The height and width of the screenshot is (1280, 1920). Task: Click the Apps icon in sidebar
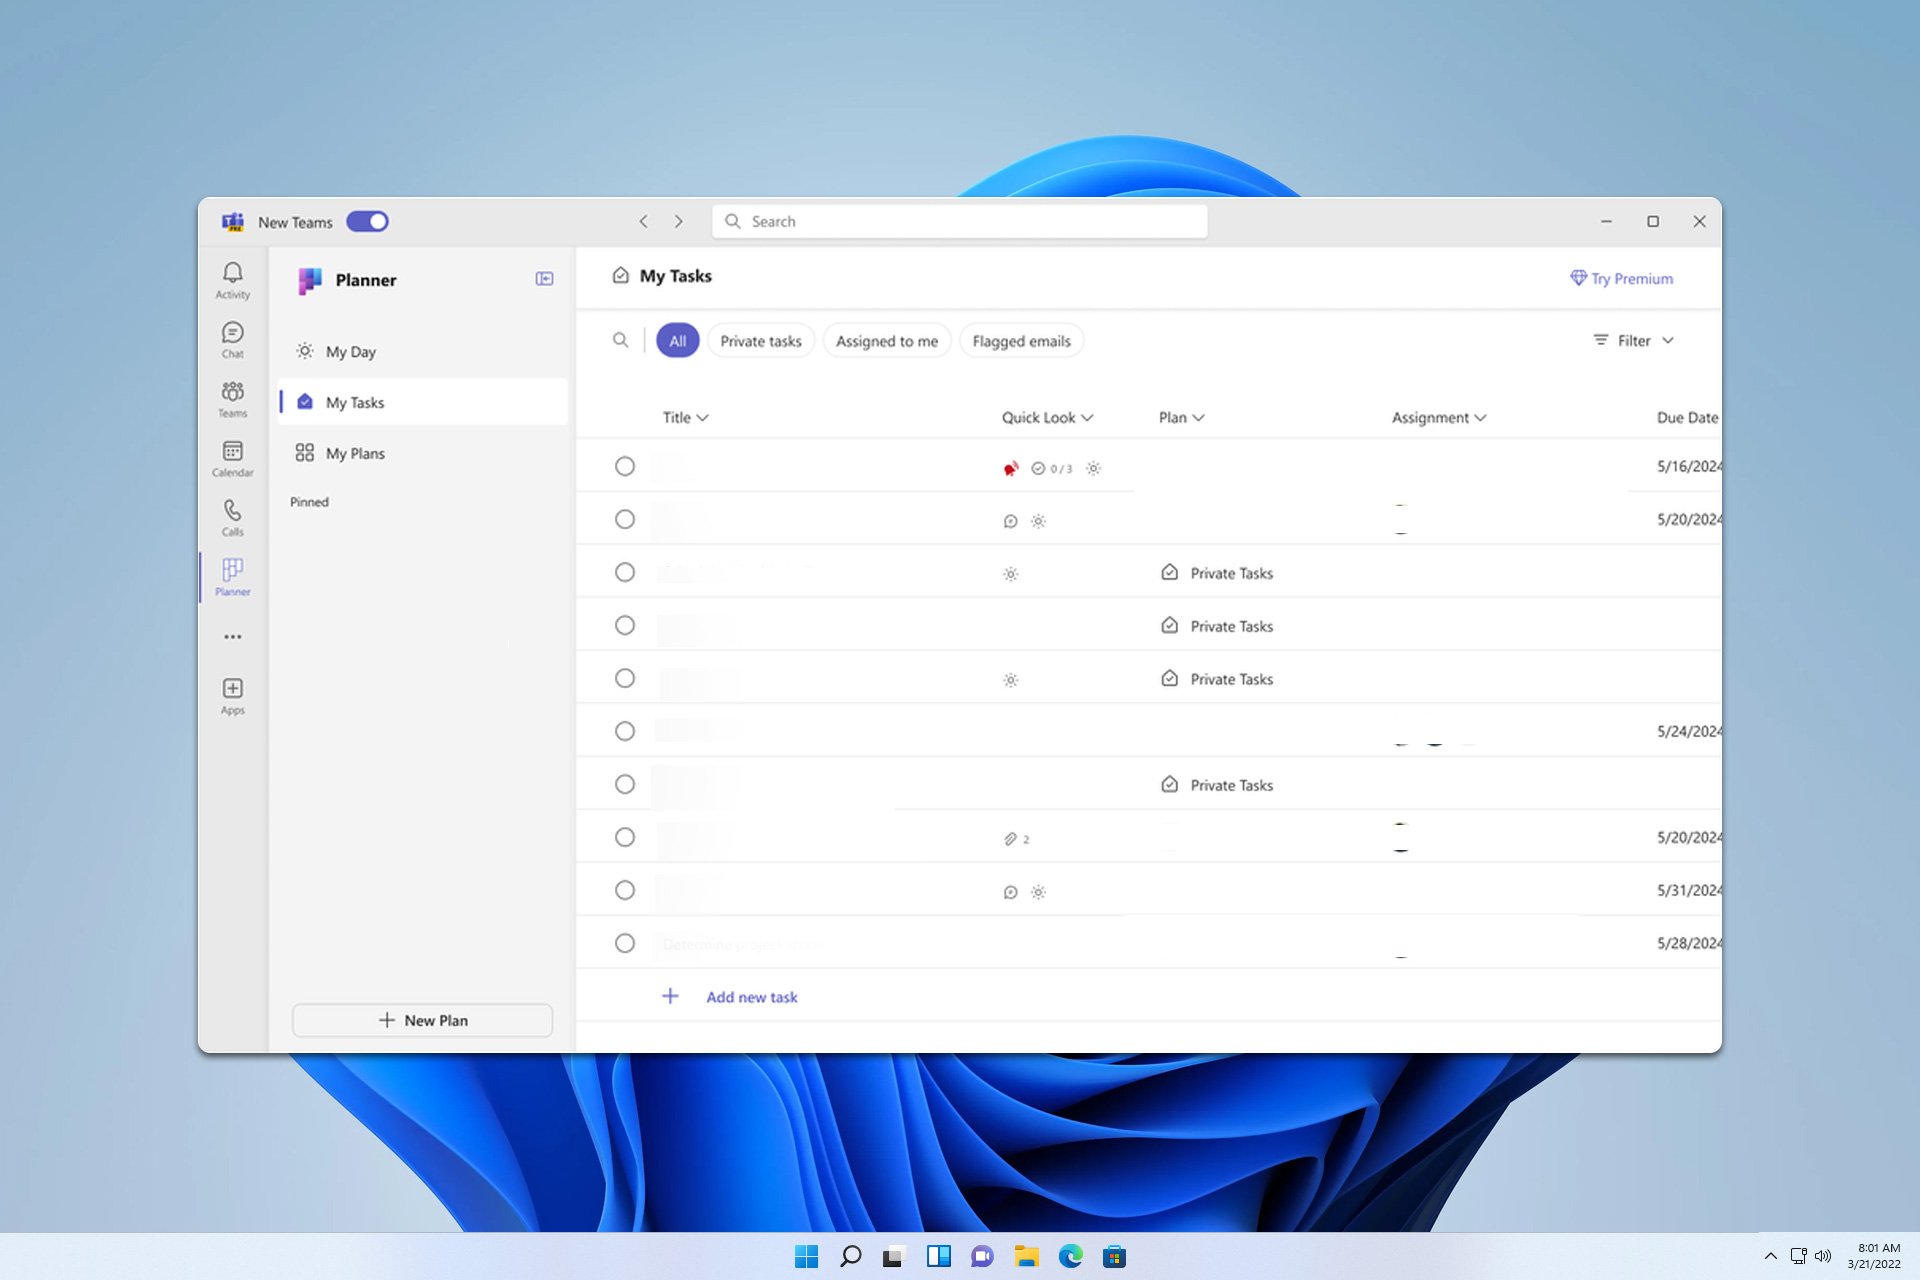[231, 689]
